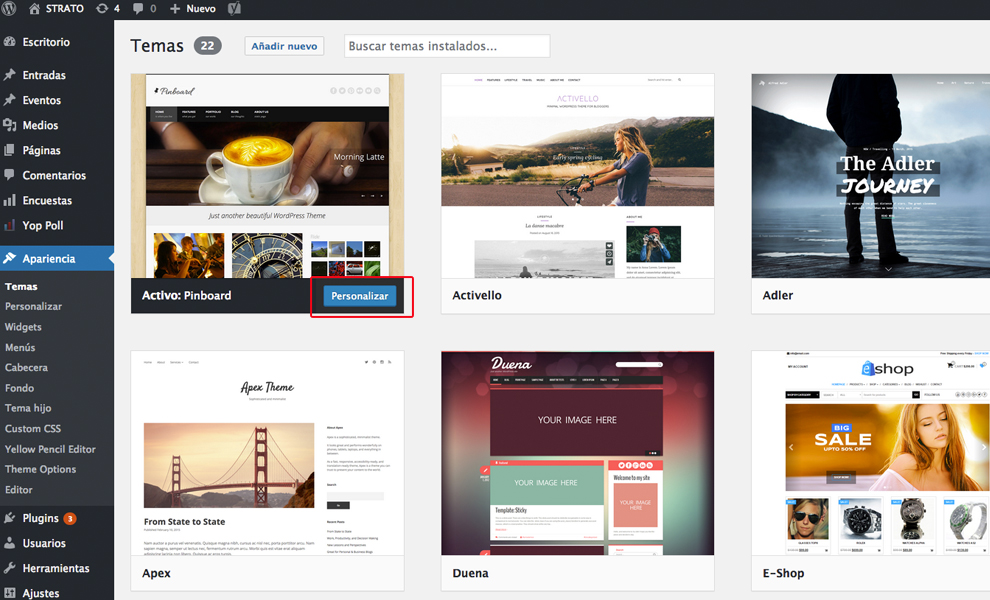The image size is (990, 600).
Task: Open the Yoast SEO icon in admin bar
Action: click(x=234, y=8)
